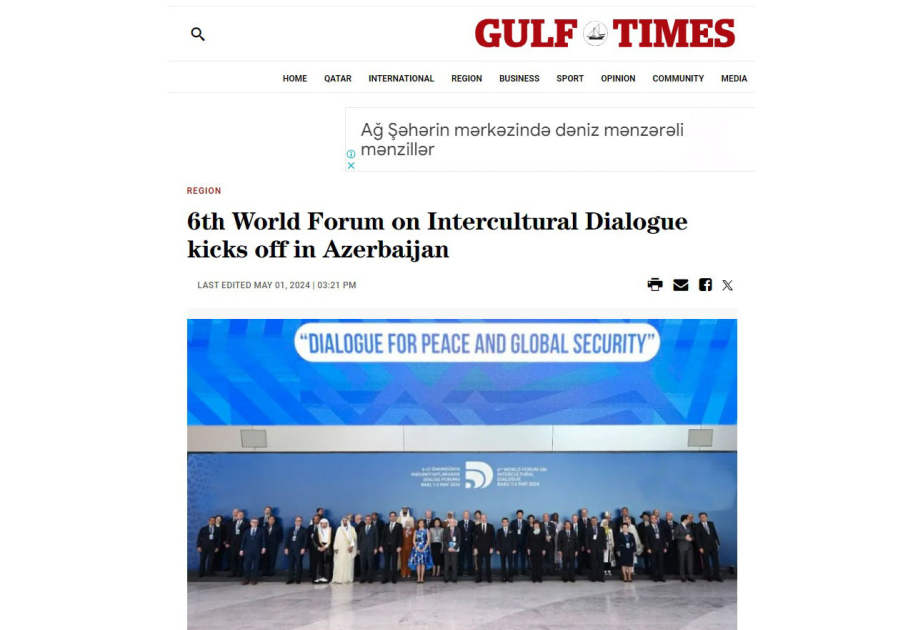Open ad info icon
This screenshot has height=630, width=923.
coord(351,154)
